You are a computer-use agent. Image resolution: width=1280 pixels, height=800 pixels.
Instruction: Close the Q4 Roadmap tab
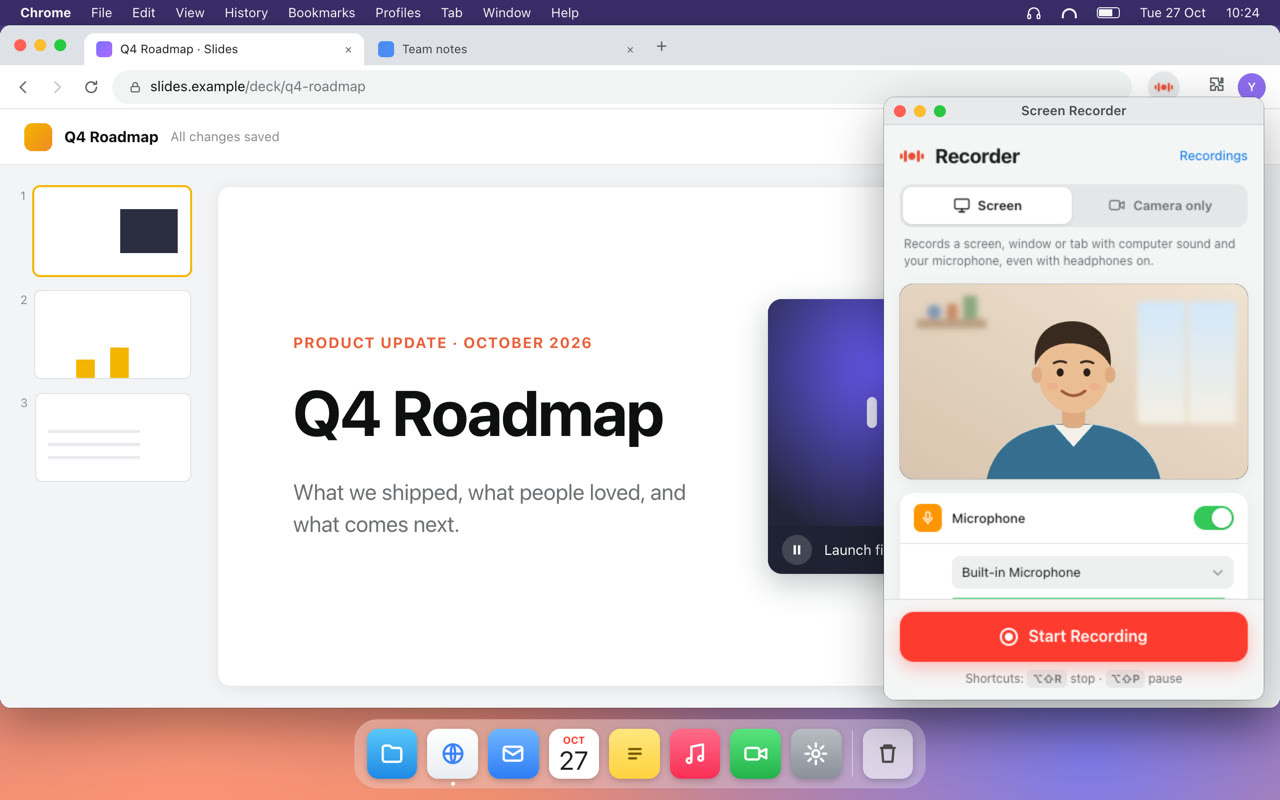pos(348,49)
